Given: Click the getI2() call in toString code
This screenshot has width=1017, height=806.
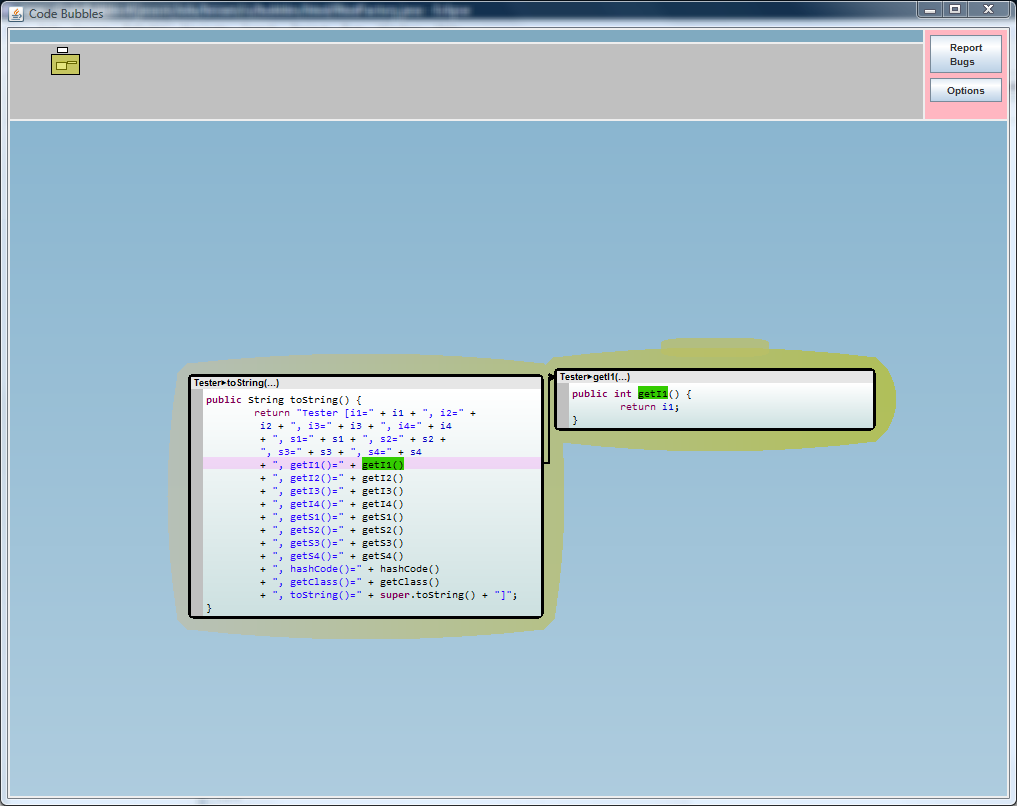Looking at the screenshot, I should pyautogui.click(x=383, y=478).
